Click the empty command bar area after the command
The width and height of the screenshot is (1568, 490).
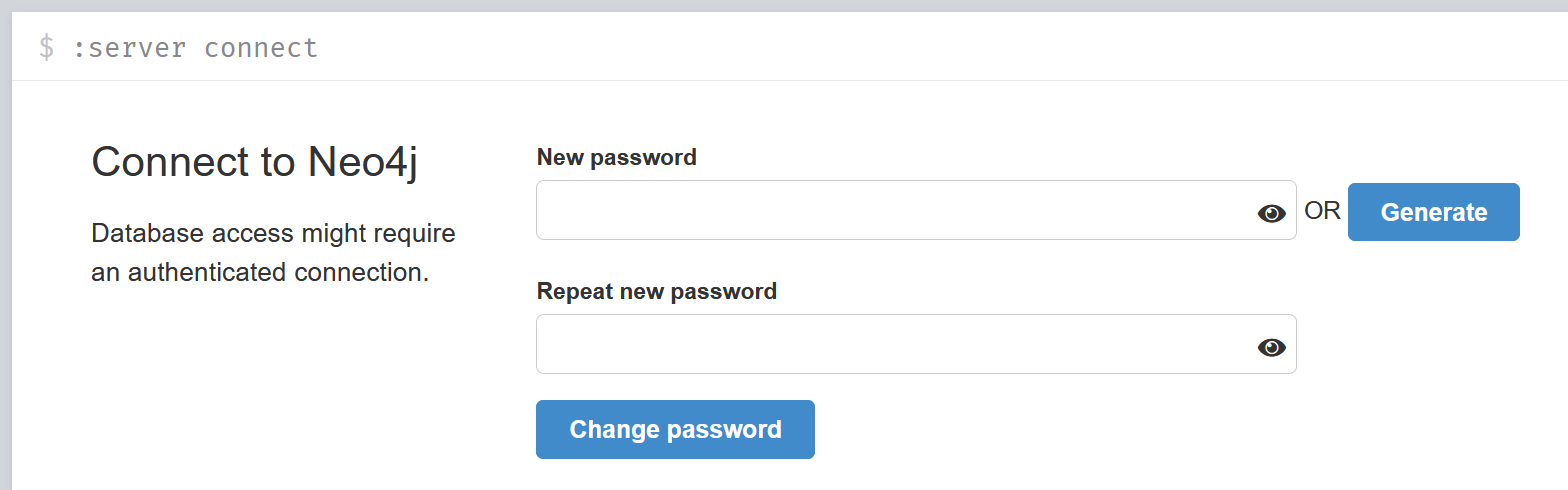[x=900, y=47]
